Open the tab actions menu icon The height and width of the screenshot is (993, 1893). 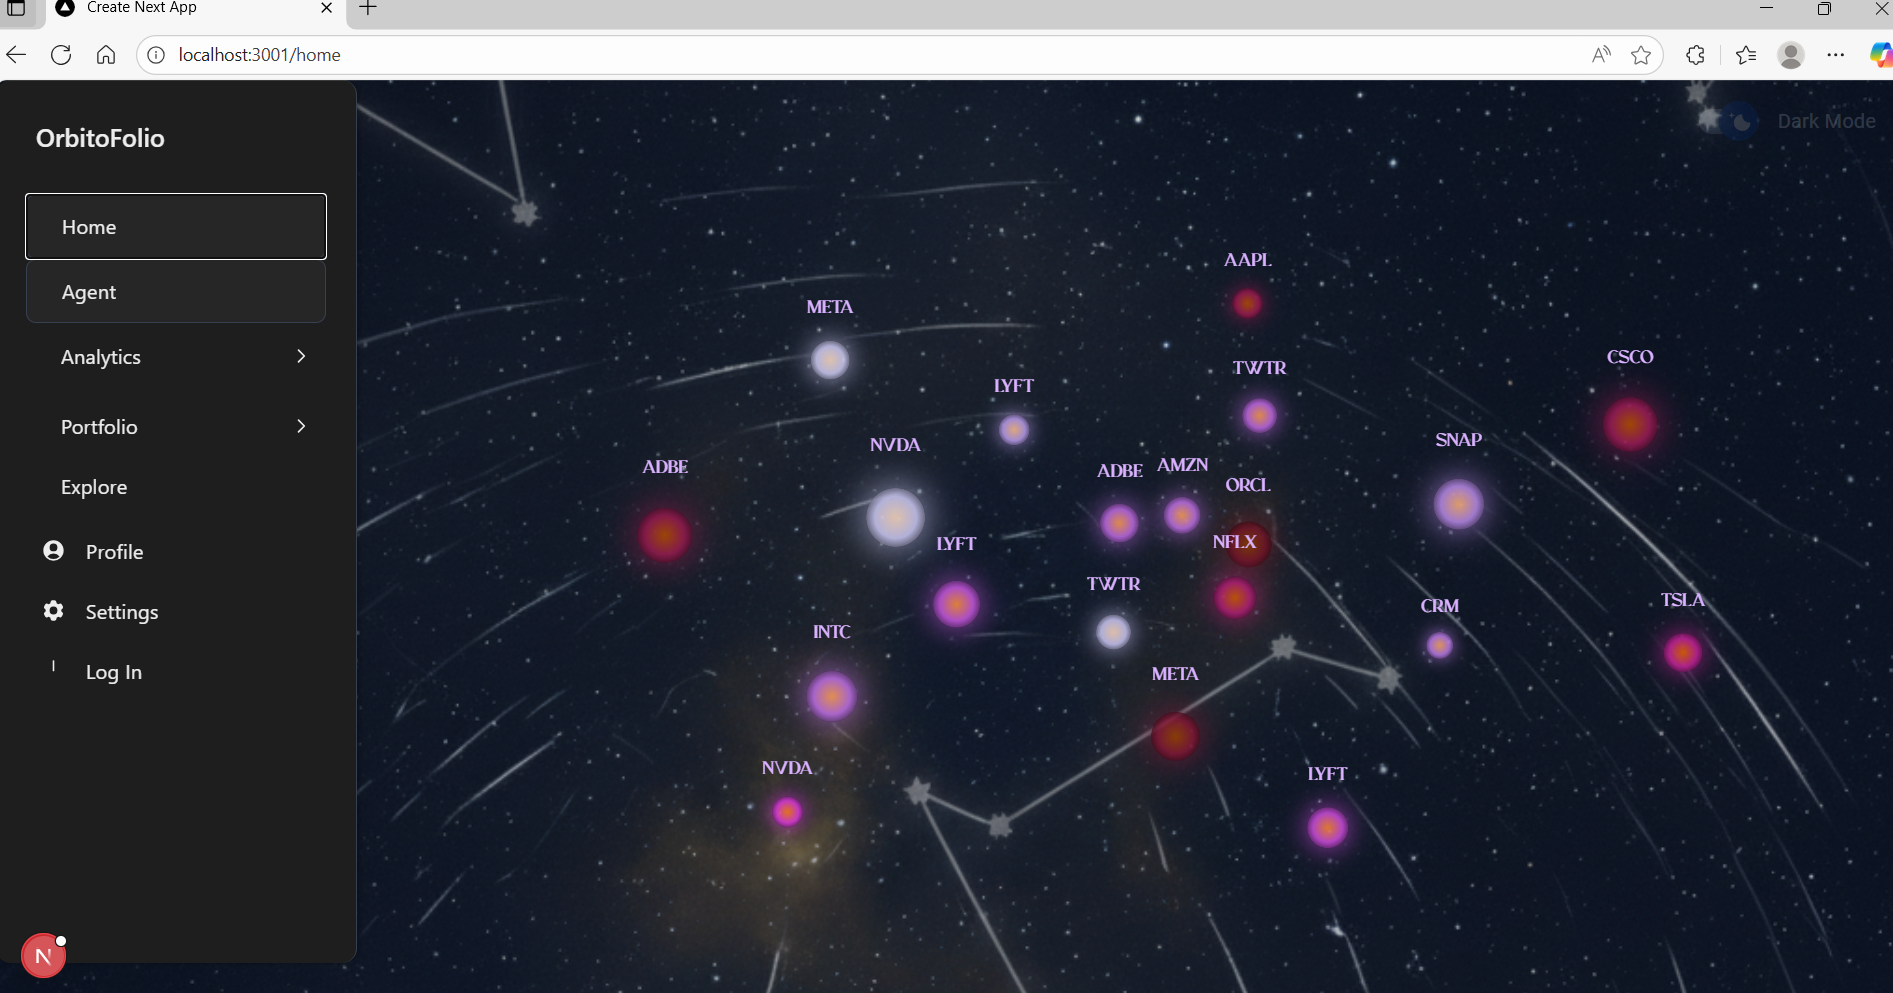point(16,8)
